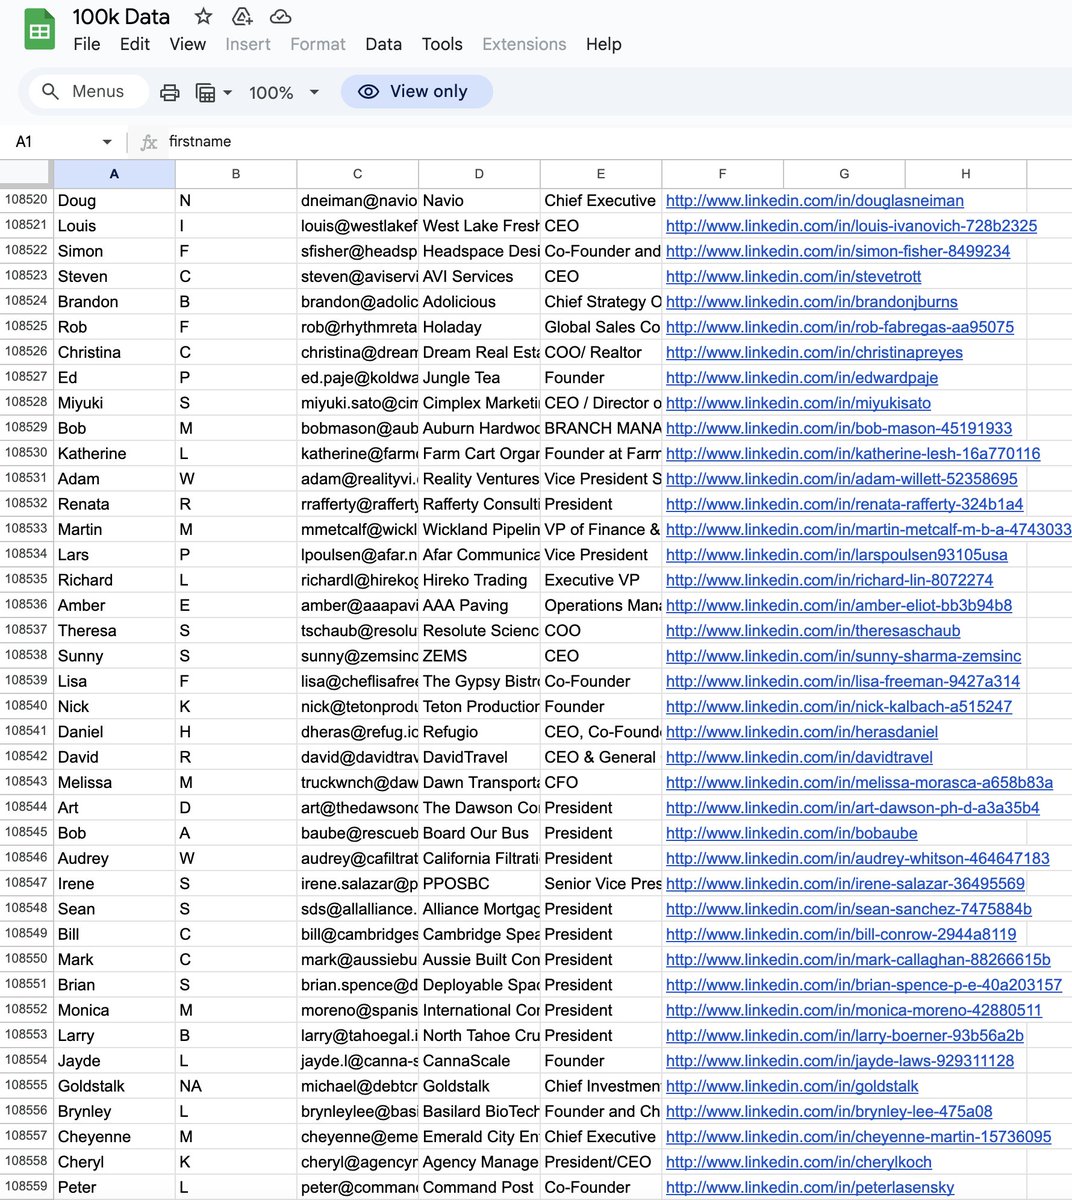The width and height of the screenshot is (1072, 1200).
Task: Open the Insert menu
Action: (248, 44)
